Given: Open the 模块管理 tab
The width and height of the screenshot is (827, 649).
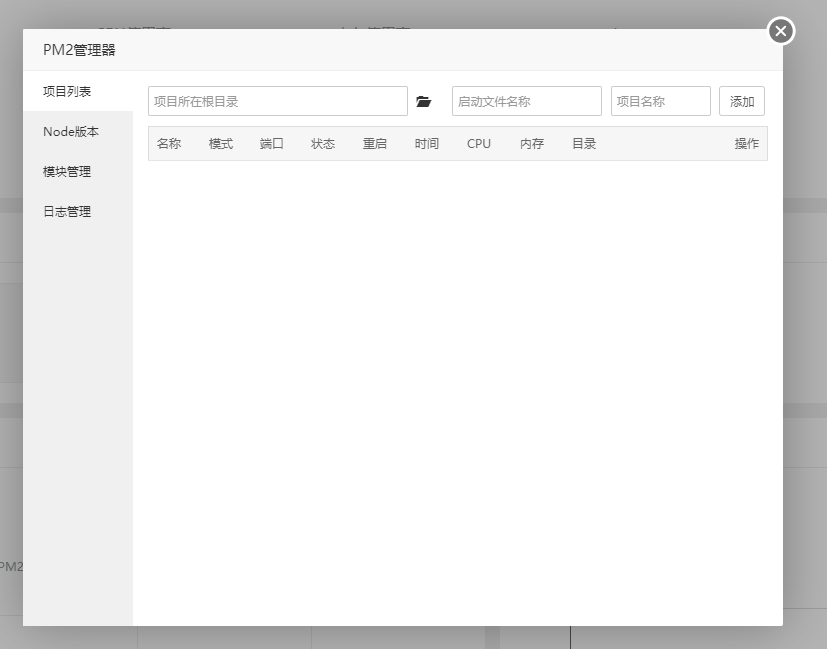Looking at the screenshot, I should coord(78,171).
